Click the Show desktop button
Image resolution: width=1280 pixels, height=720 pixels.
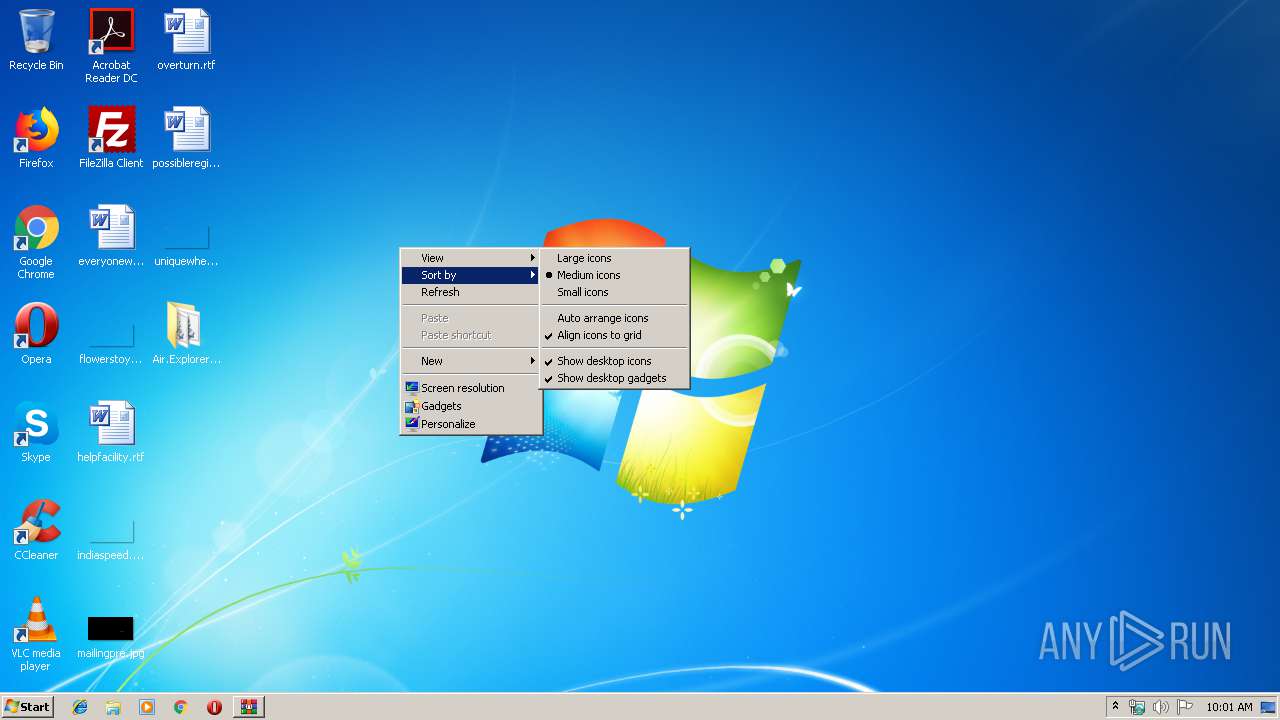point(1269,707)
